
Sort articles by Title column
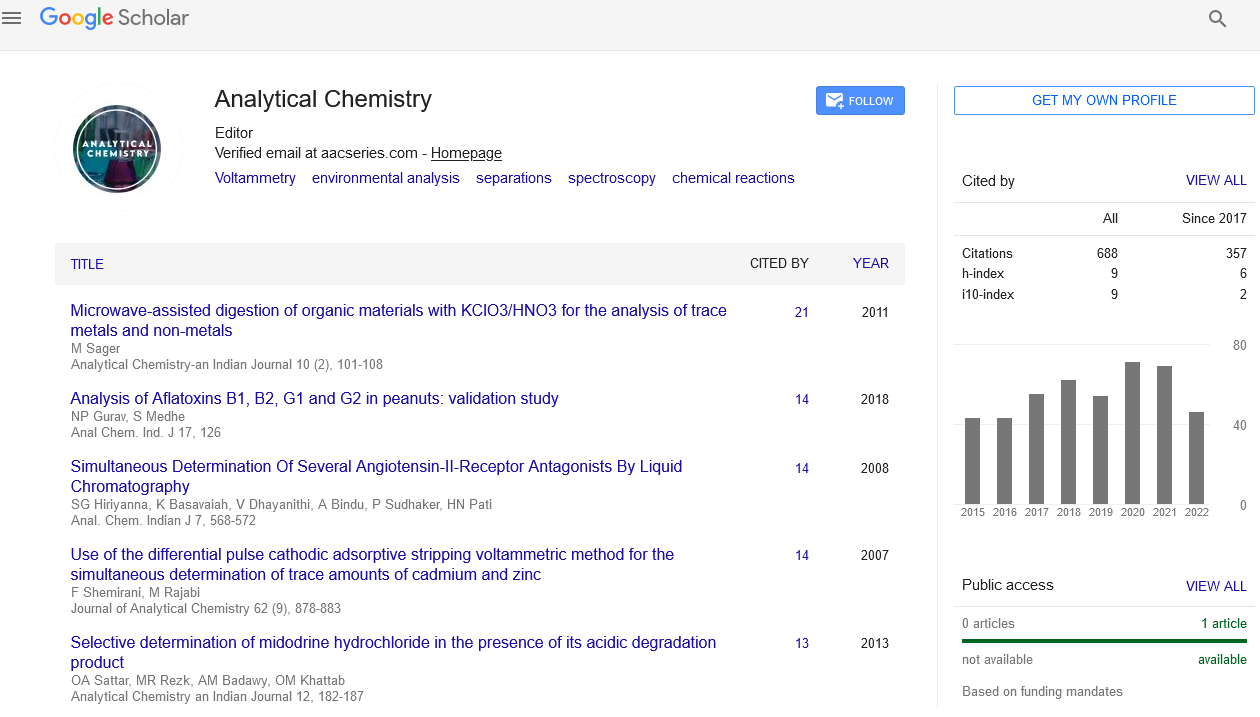coord(87,264)
